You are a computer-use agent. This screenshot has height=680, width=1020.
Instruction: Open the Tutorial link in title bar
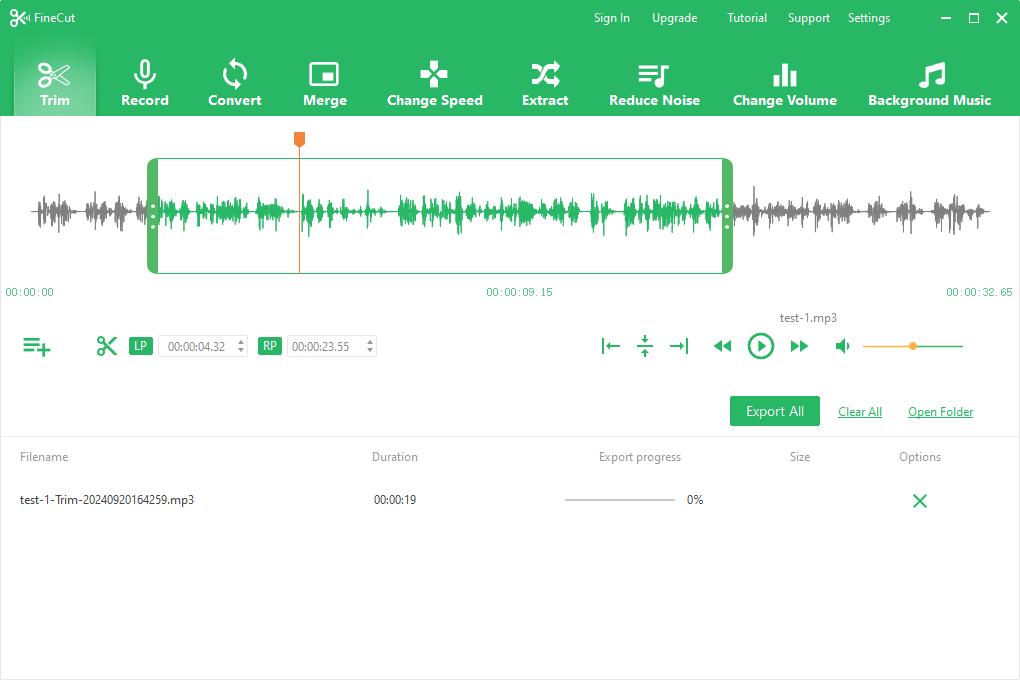coord(747,18)
